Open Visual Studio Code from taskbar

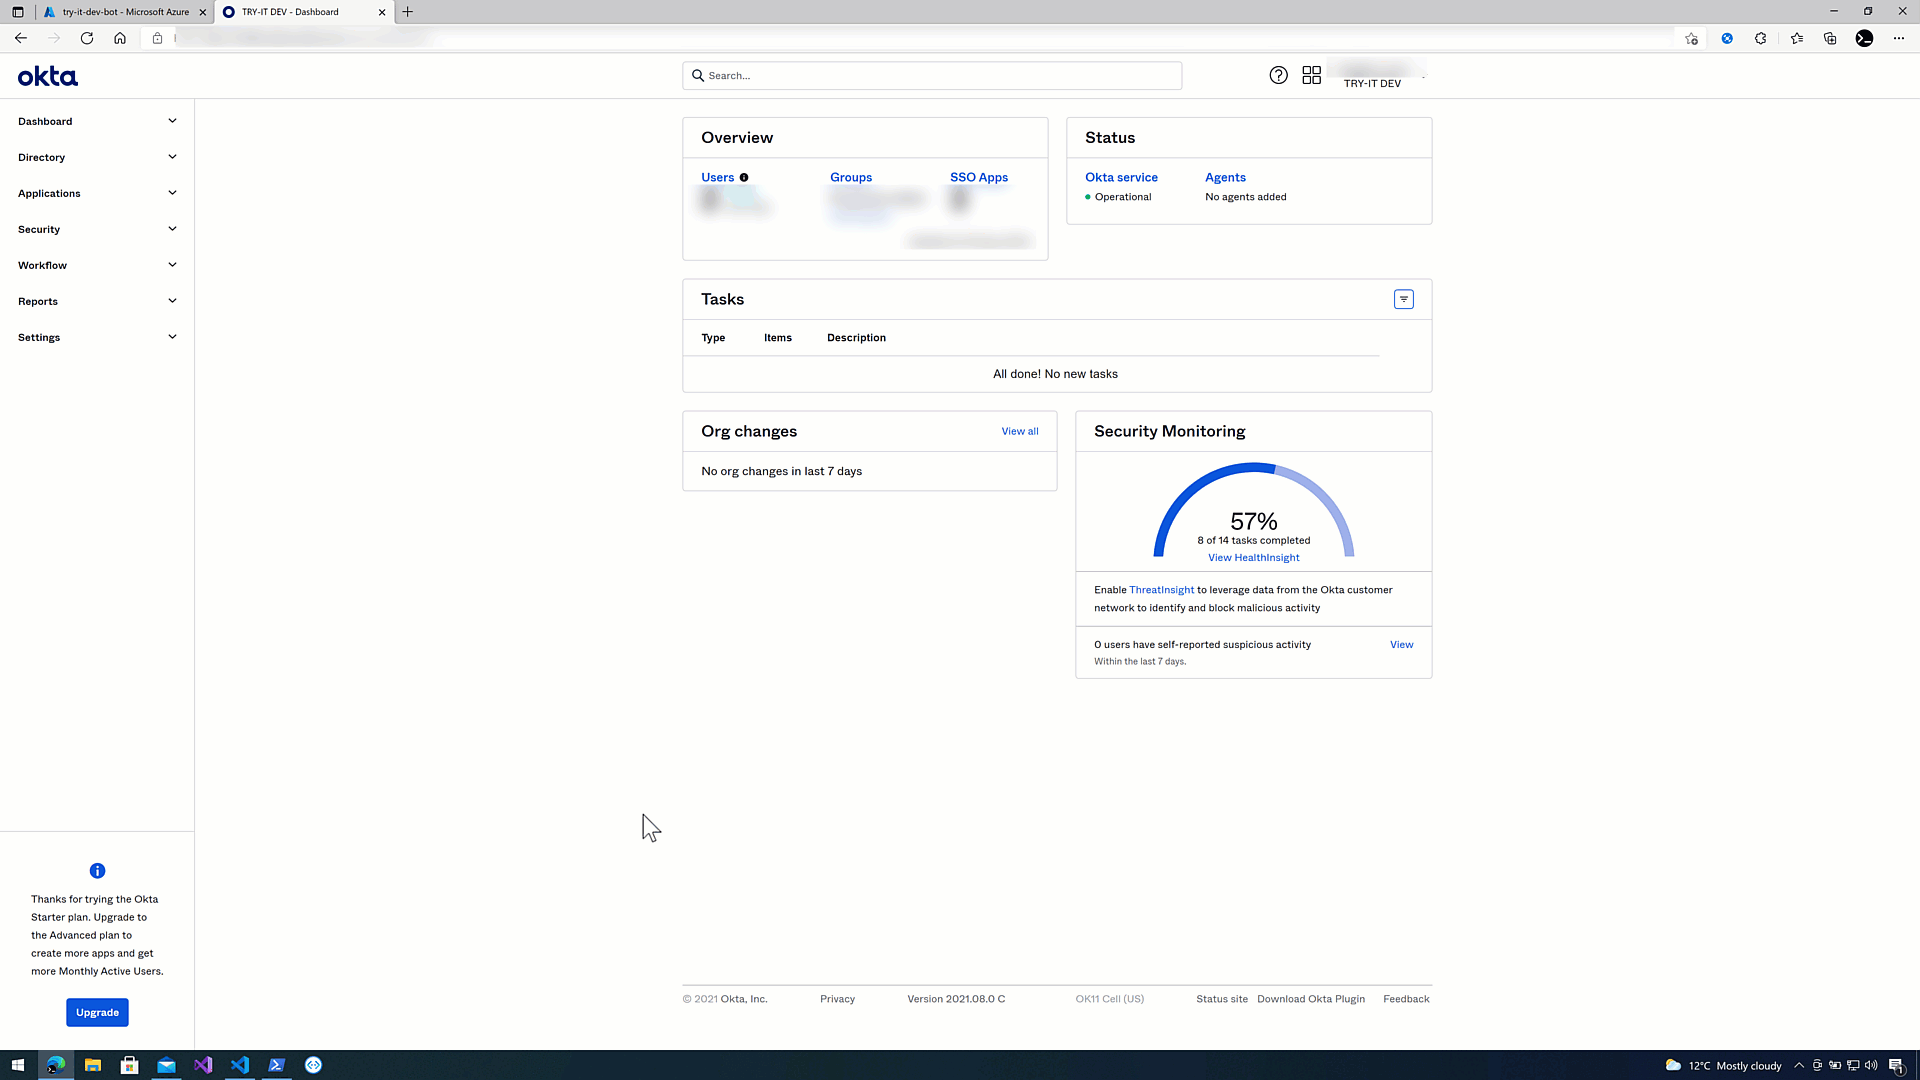tap(240, 1065)
